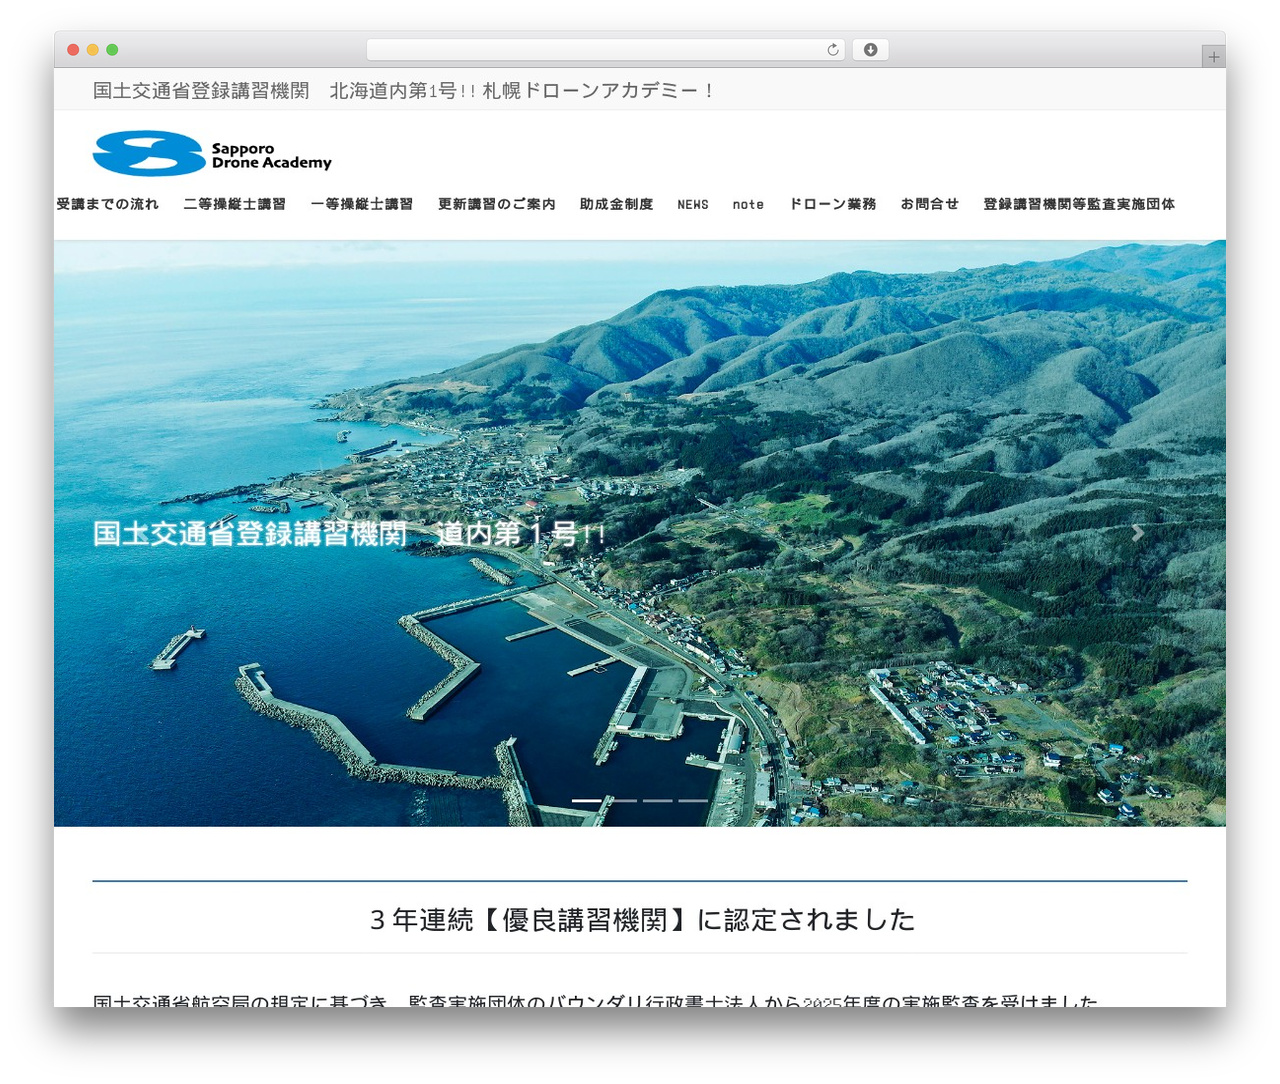Viewport: 1280px width, 1084px height.
Task: Open the NEWS menu item
Action: coord(692,204)
